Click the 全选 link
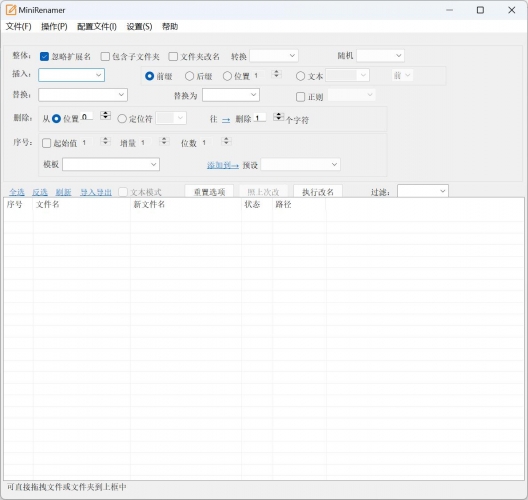Image resolution: width=528 pixels, height=500 pixels. [x=17, y=192]
